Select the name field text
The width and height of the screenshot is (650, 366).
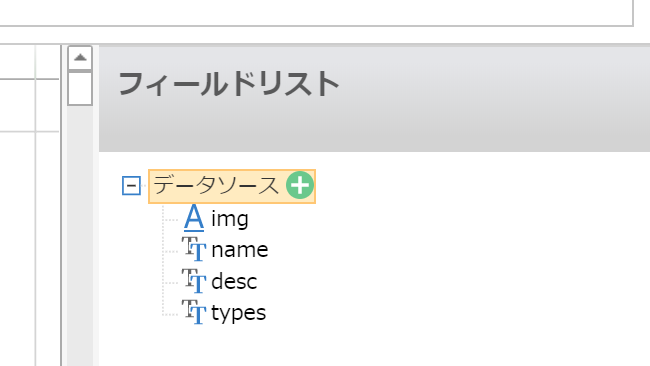(x=240, y=250)
